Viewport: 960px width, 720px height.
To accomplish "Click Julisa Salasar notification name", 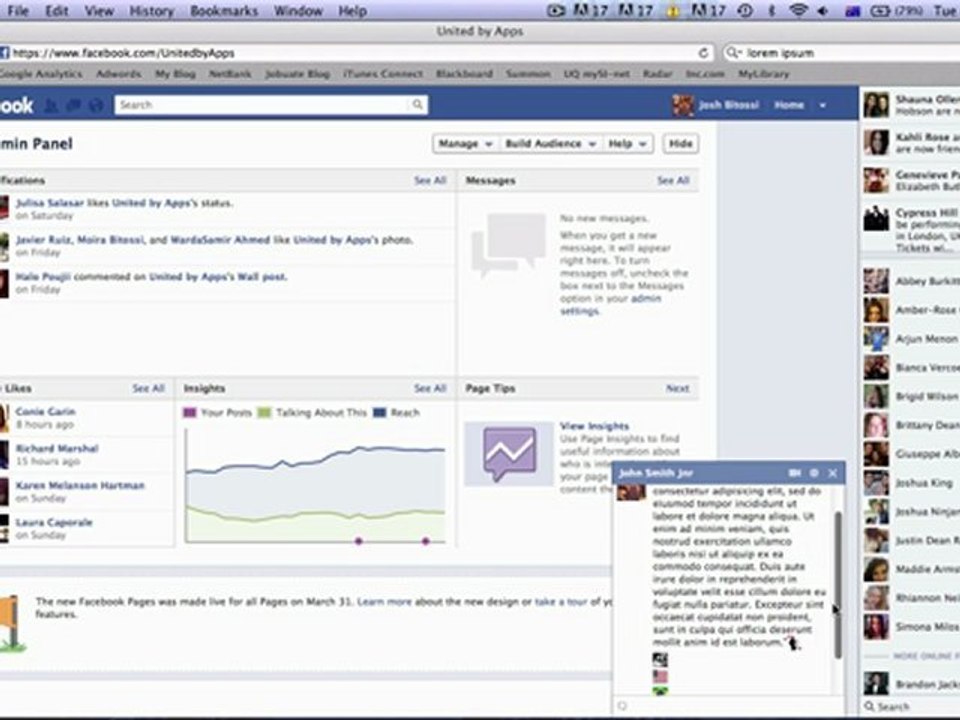I will (x=50, y=203).
